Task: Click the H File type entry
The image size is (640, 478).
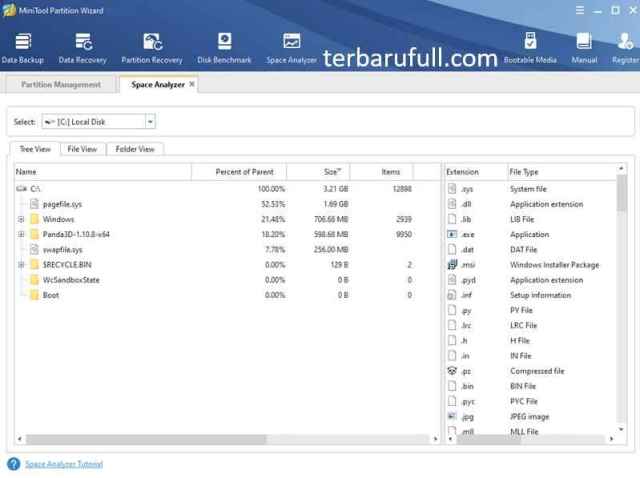Action: [520, 340]
